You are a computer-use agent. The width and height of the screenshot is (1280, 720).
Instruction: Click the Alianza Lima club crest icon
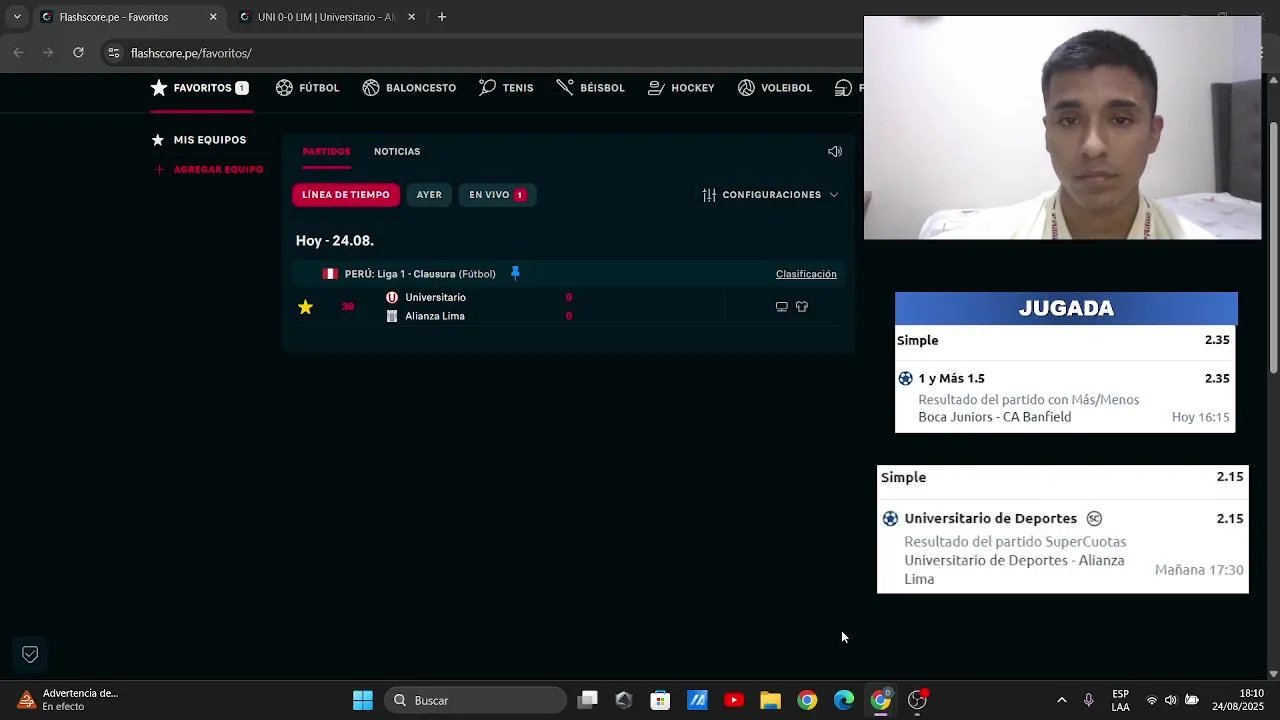pyautogui.click(x=392, y=316)
